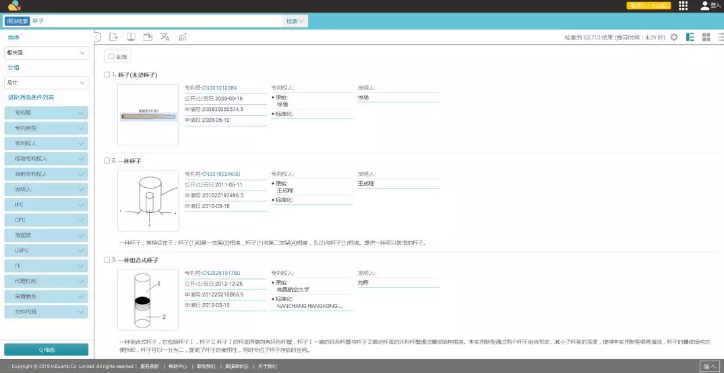Viewport: 724px width, 373px height.
Task: Click the user login icon
Action: 705,6
